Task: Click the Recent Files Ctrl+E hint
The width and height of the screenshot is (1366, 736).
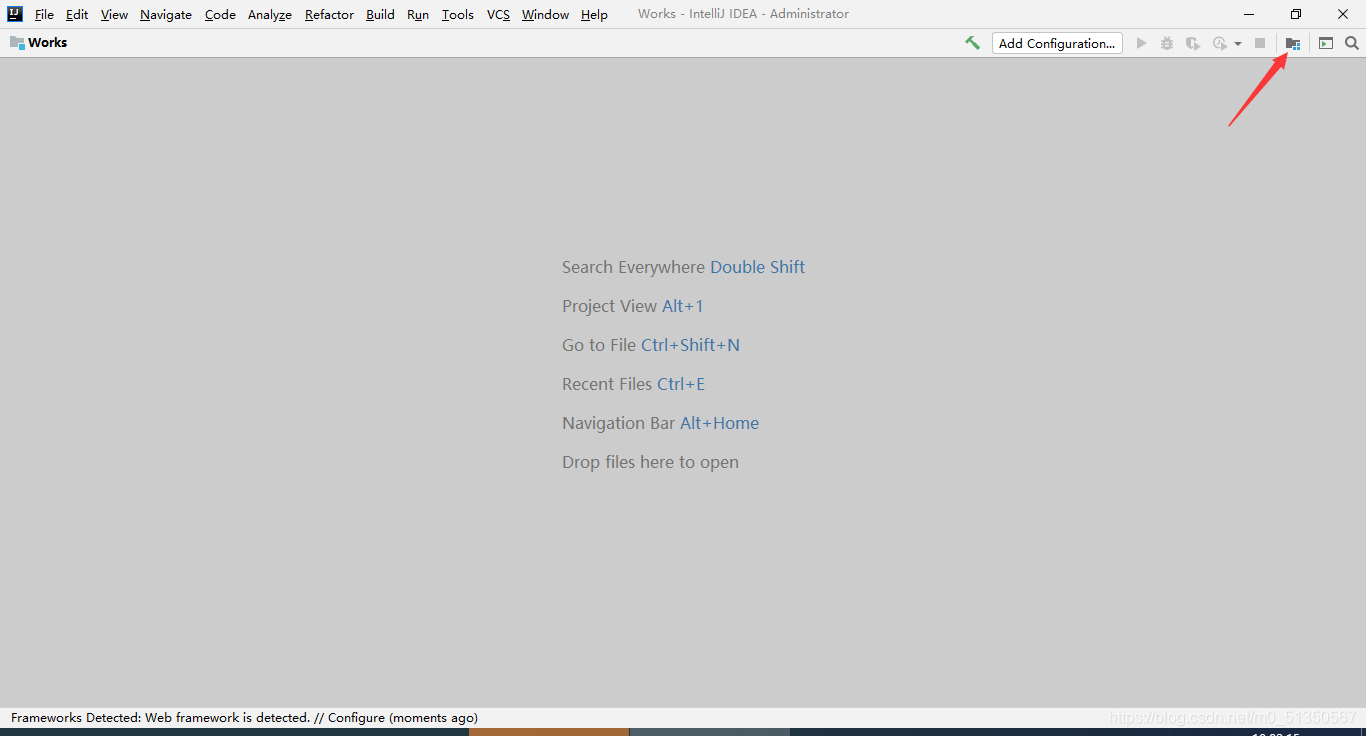Action: pyautogui.click(x=633, y=384)
